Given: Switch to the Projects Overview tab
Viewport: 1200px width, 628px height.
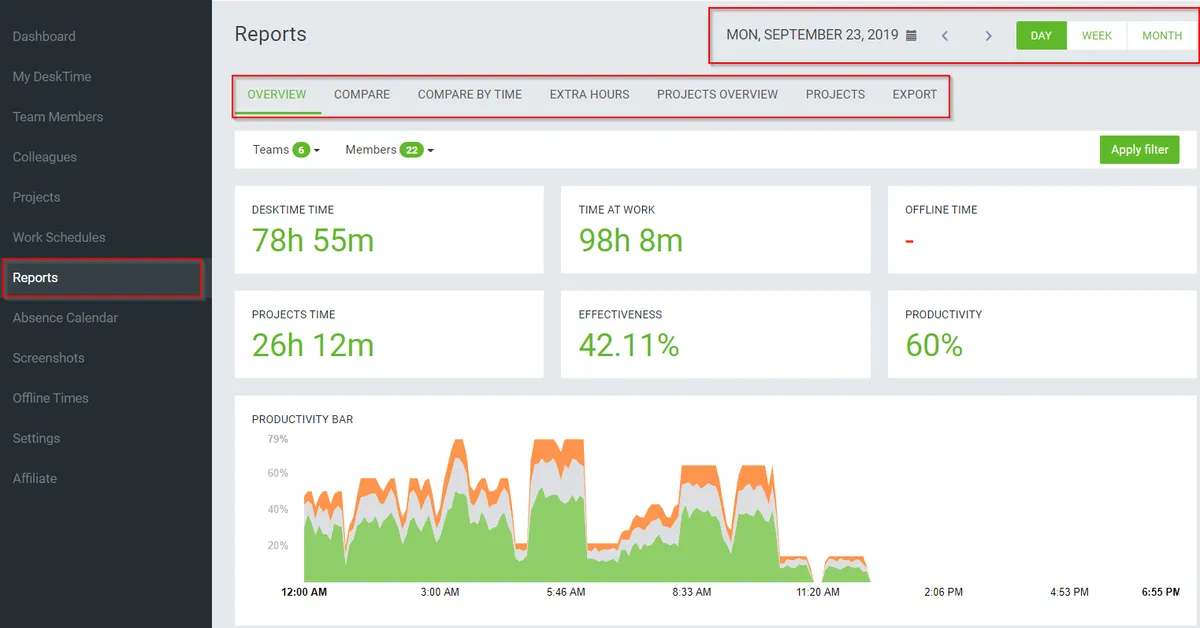Looking at the screenshot, I should point(717,94).
